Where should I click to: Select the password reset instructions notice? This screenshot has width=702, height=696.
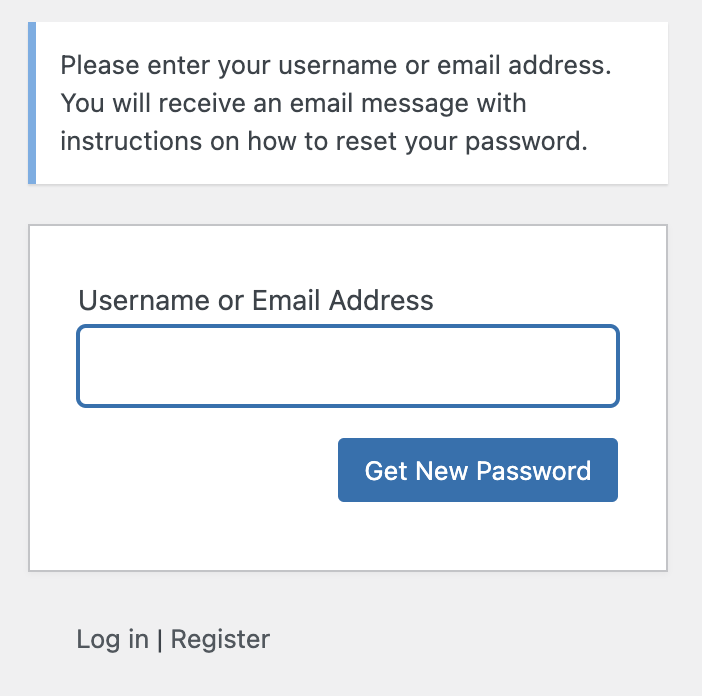(x=348, y=103)
